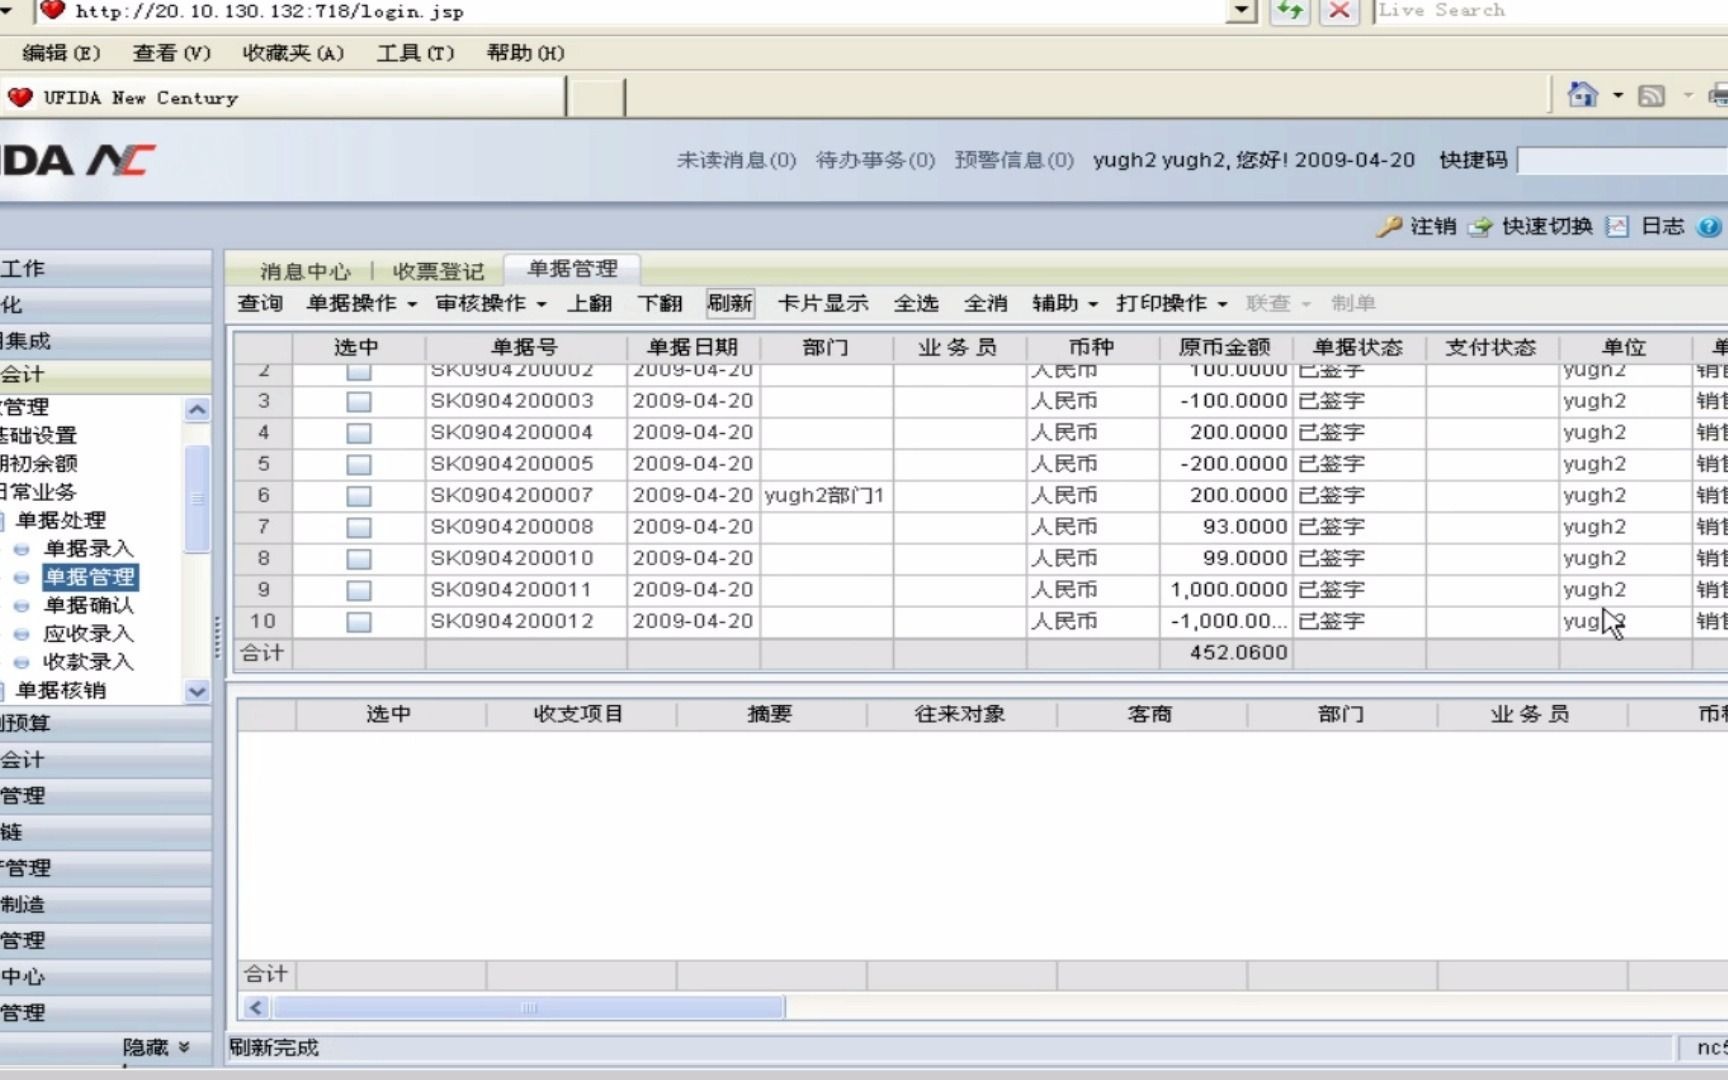
Task: Open the 查看(V) menu
Action: 172,53
